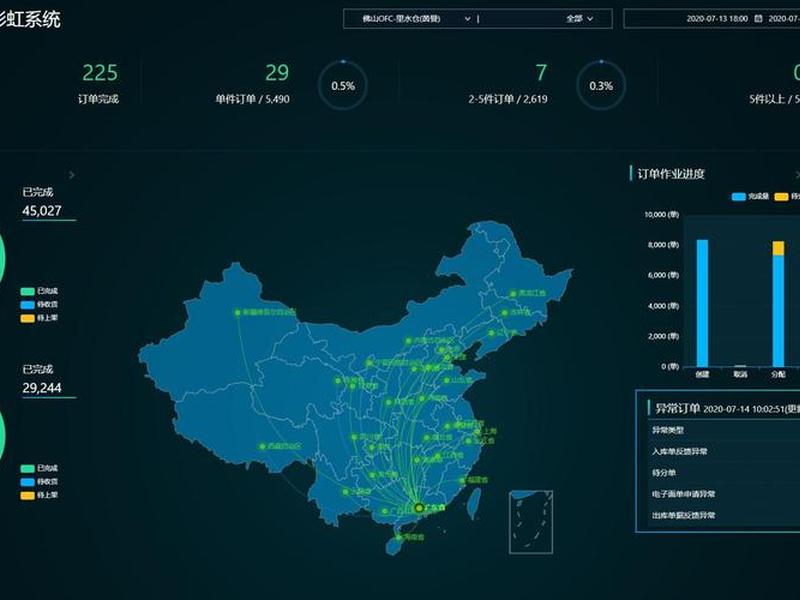The width and height of the screenshot is (800, 600).
Task: Click the 四川省 map marker
Action: pyautogui.click(x=354, y=437)
